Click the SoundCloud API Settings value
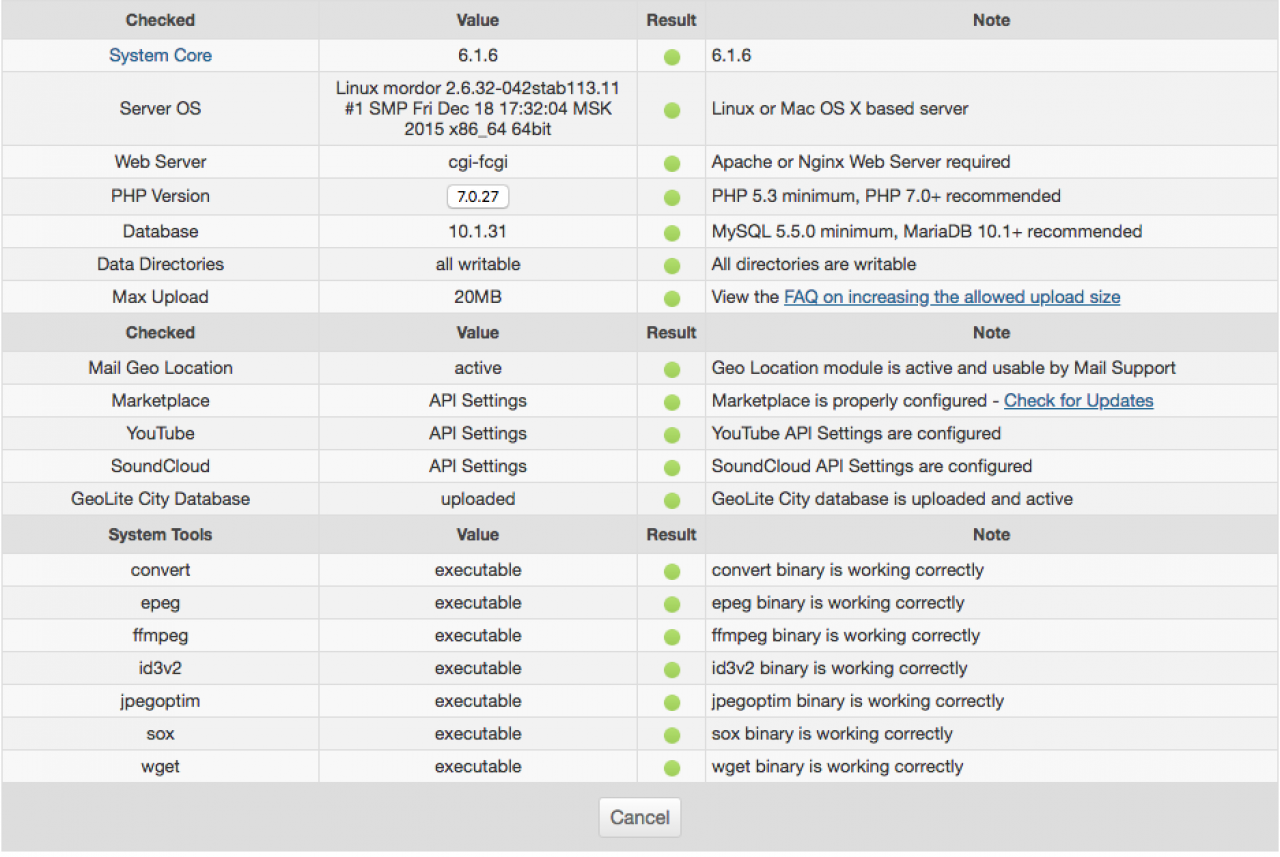Screen dimensions: 1280x857 click(x=477, y=466)
